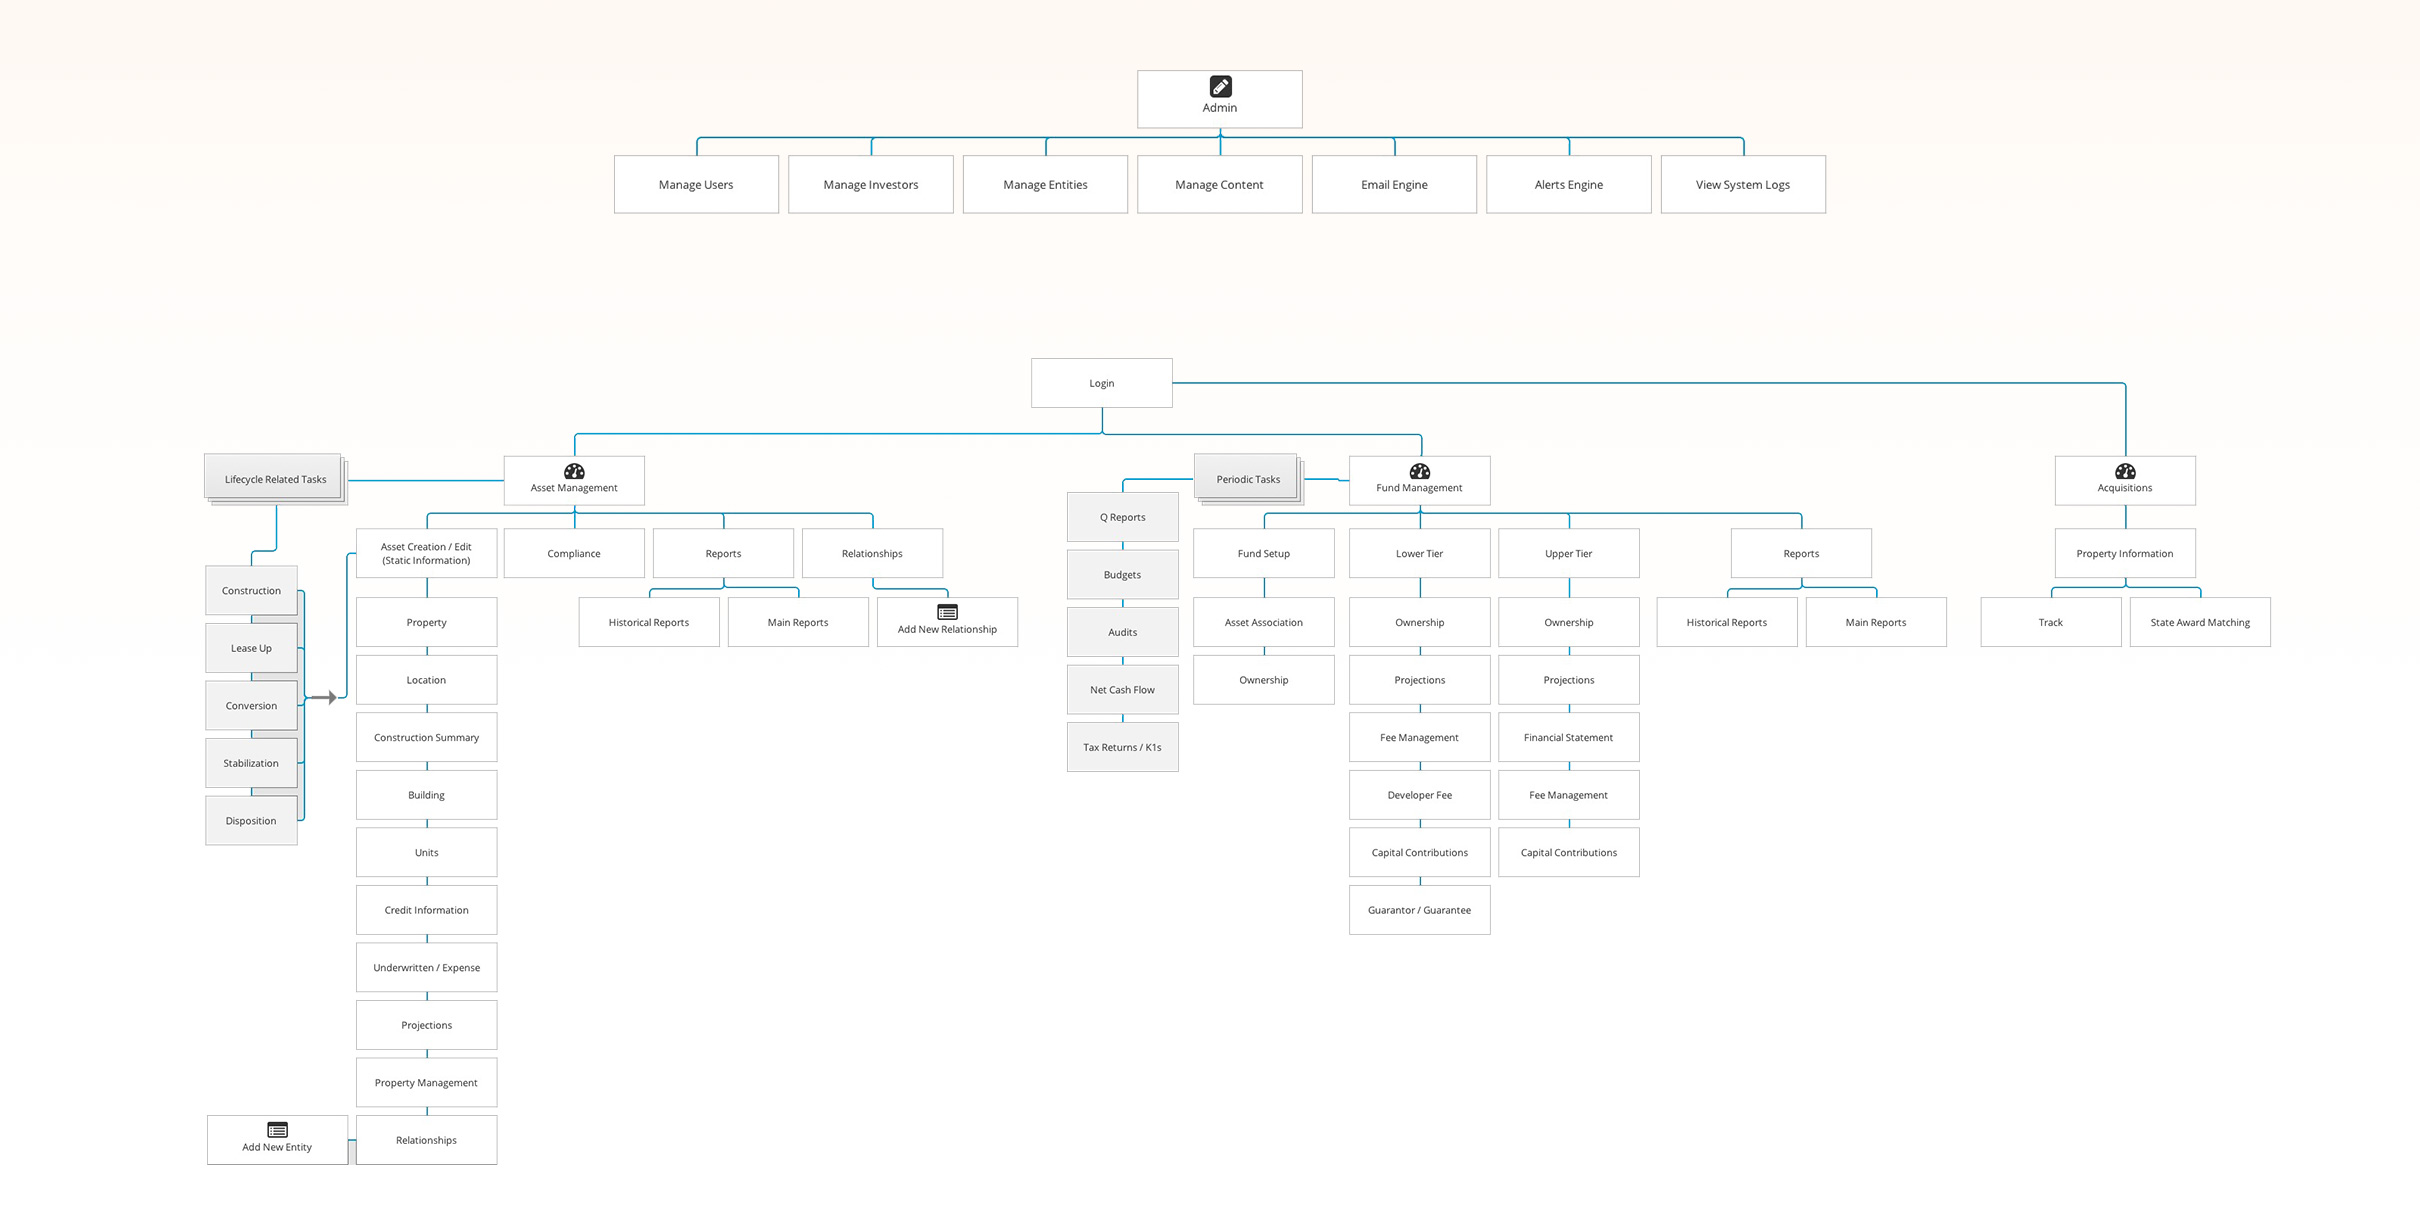
Task: Expand the stacked Construction card
Action: [x=251, y=590]
